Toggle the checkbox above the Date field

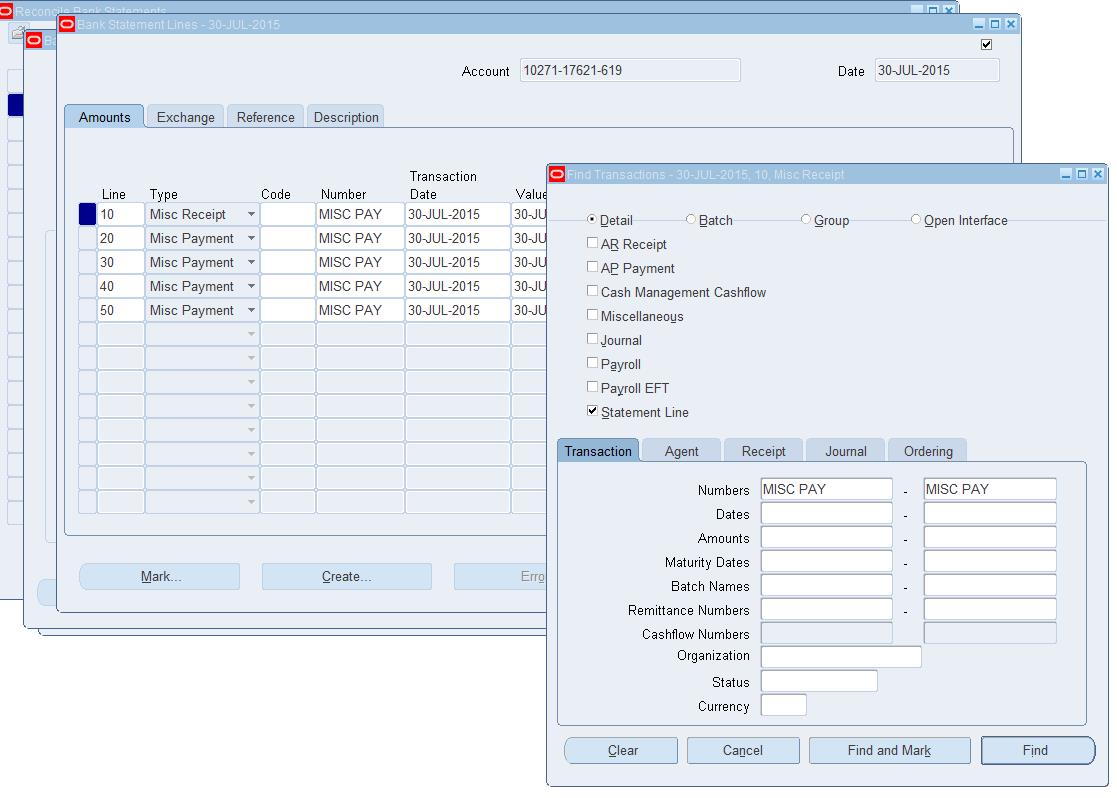(987, 45)
